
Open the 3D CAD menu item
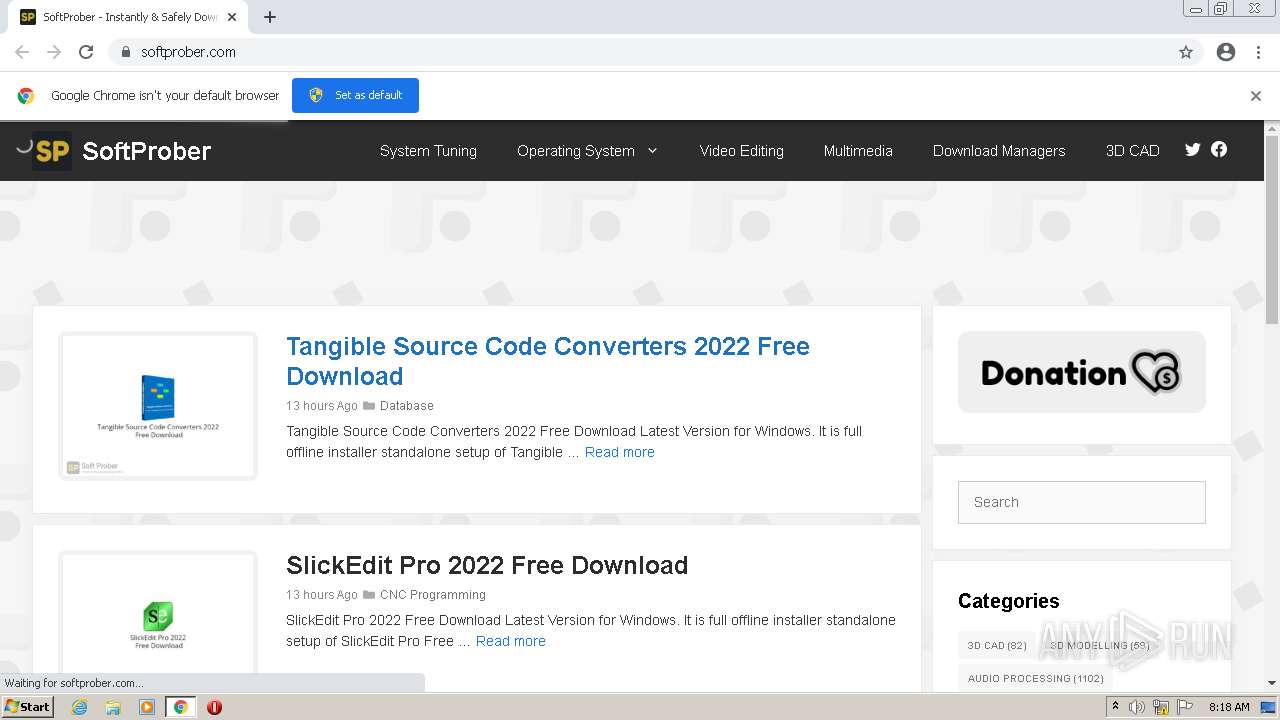point(1132,151)
